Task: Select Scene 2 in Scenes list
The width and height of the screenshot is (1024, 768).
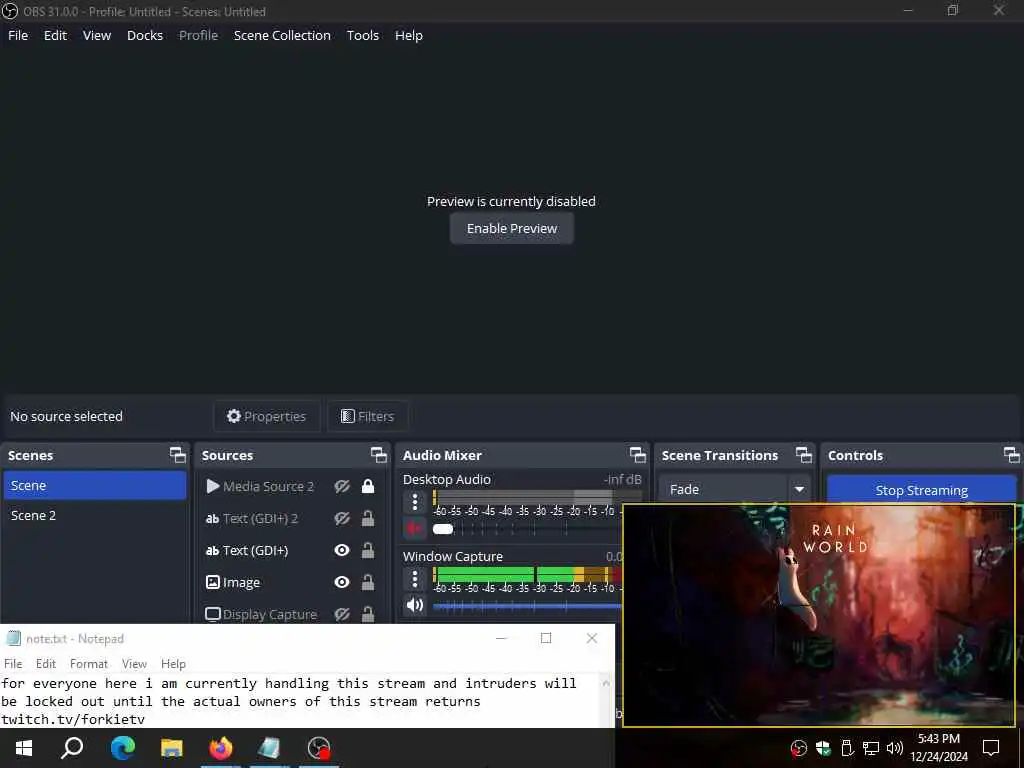Action: pyautogui.click(x=95, y=515)
